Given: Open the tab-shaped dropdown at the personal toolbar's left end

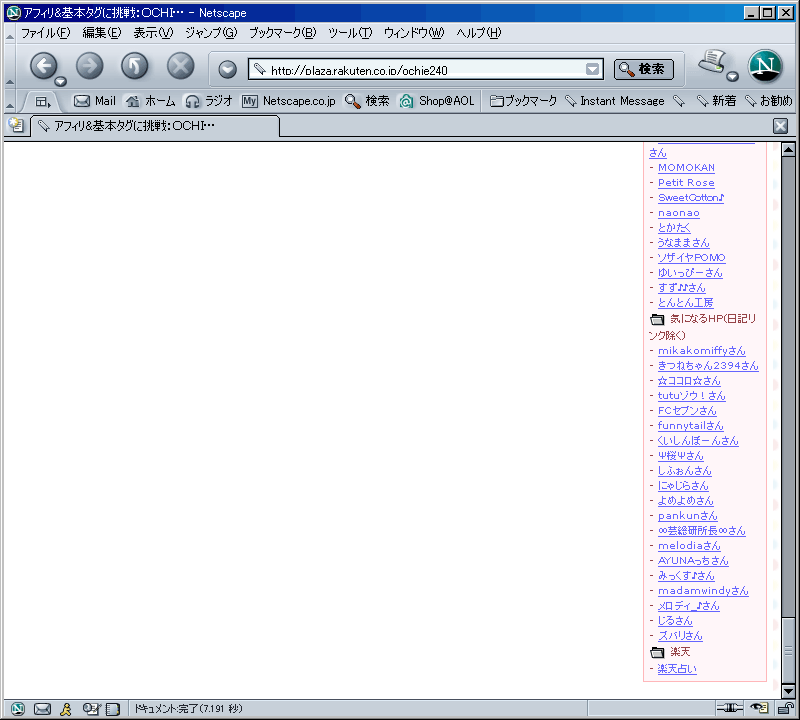Looking at the screenshot, I should pos(42,102).
